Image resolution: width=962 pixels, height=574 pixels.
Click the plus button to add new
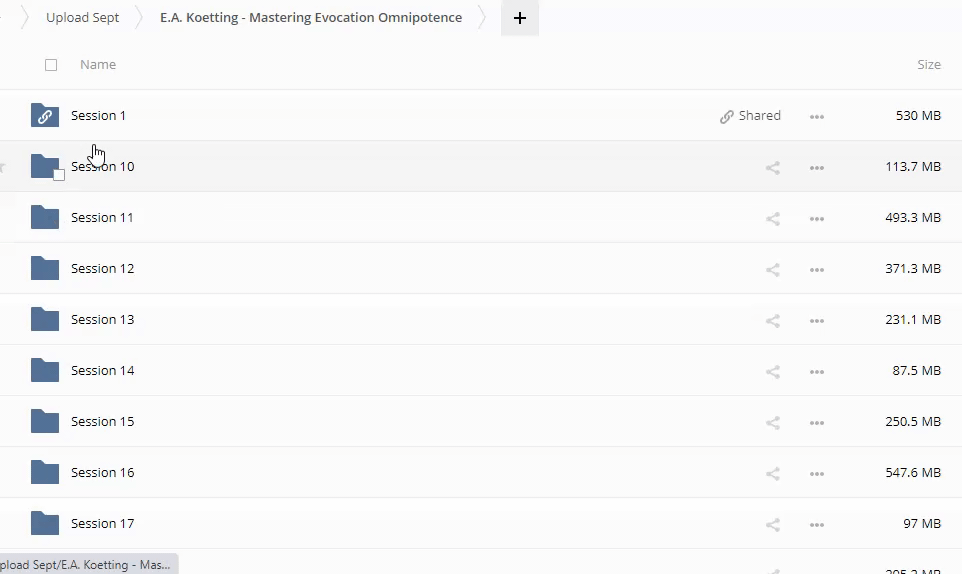[519, 18]
